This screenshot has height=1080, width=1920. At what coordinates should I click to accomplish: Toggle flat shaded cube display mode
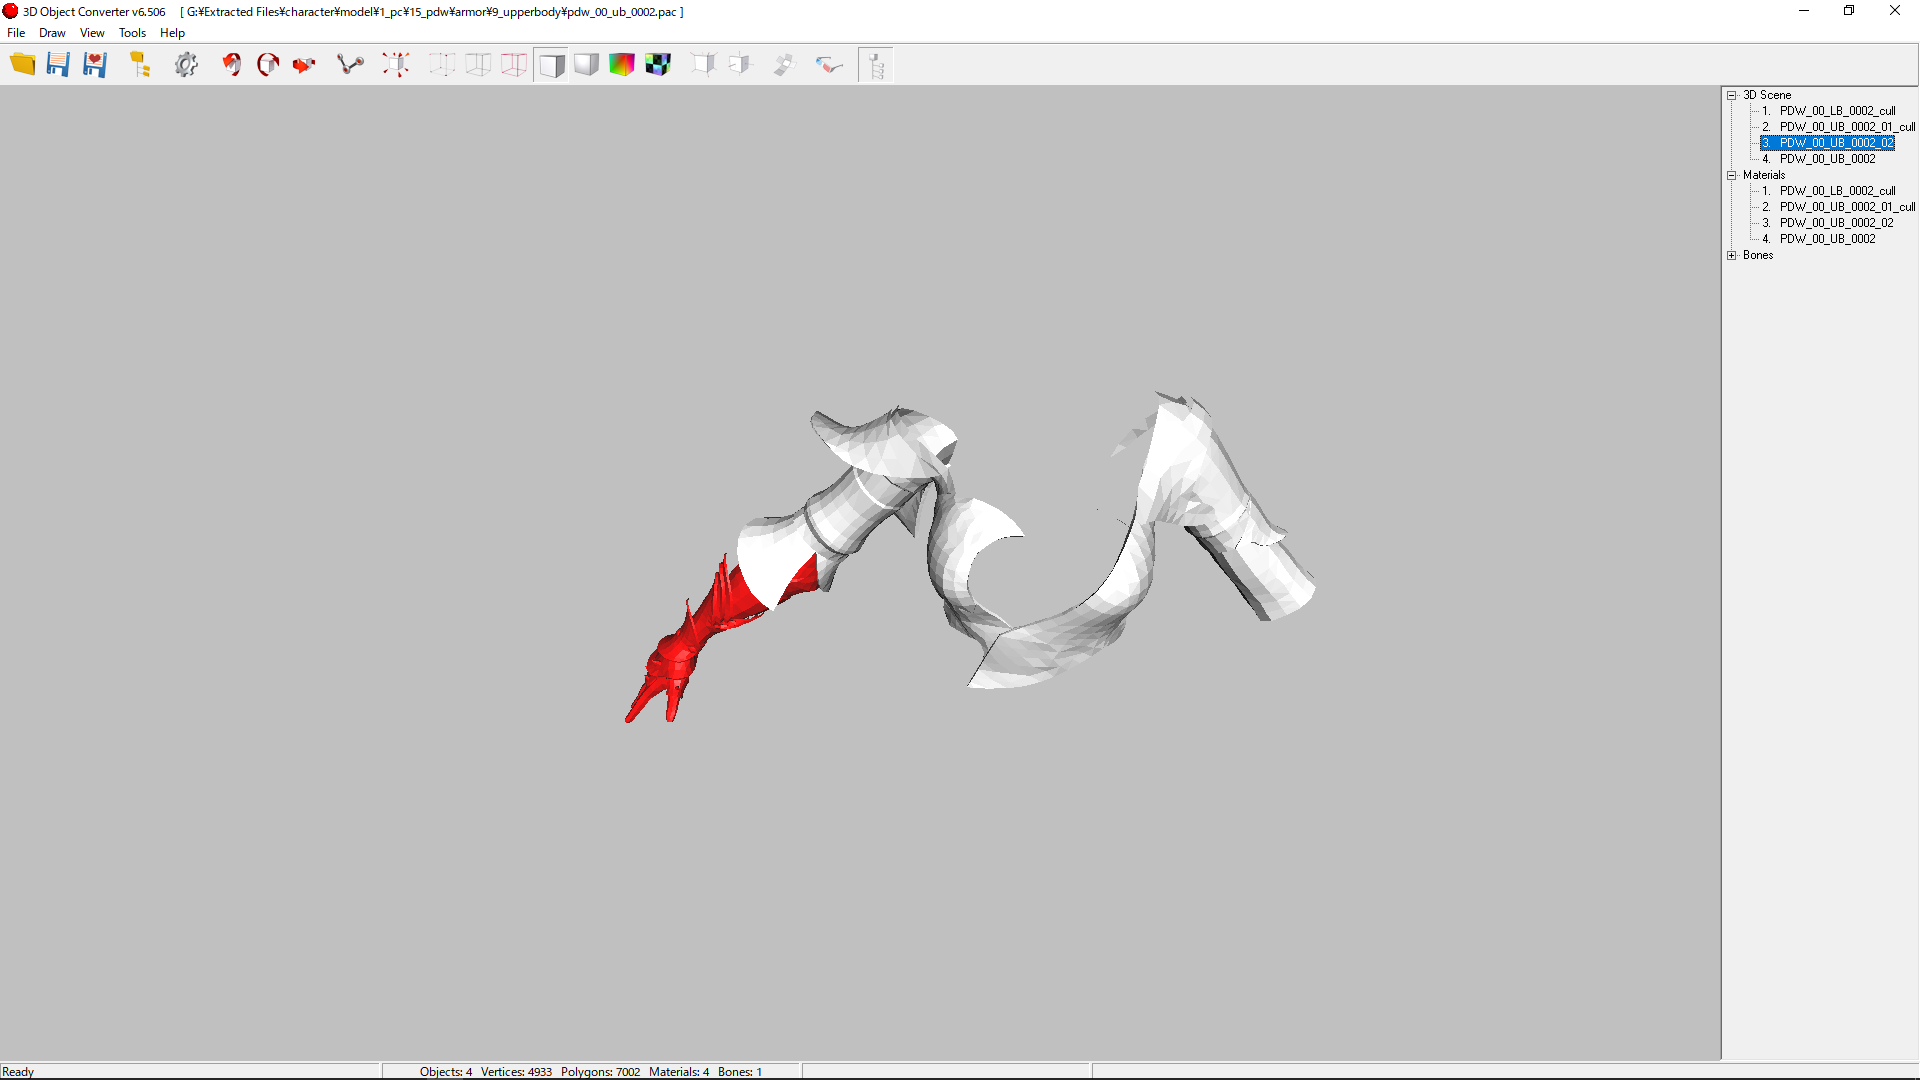coord(551,65)
